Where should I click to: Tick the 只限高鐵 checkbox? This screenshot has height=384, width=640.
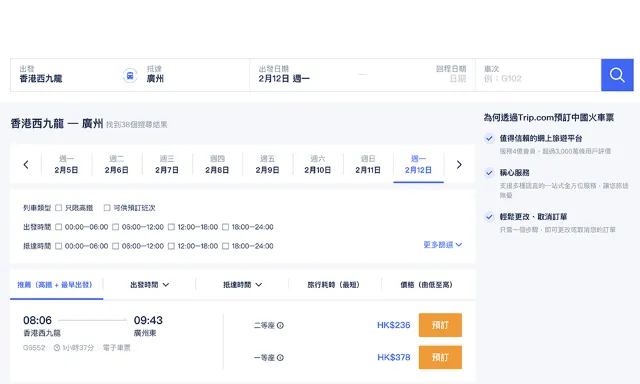[59, 208]
